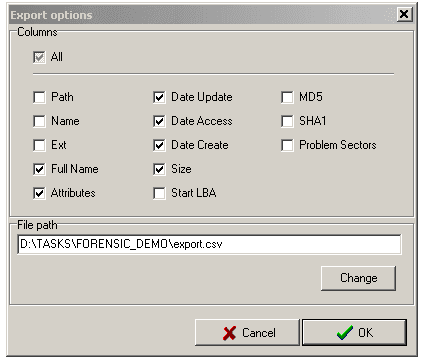Enable the Start LBA column
425x362 pixels.
[159, 193]
